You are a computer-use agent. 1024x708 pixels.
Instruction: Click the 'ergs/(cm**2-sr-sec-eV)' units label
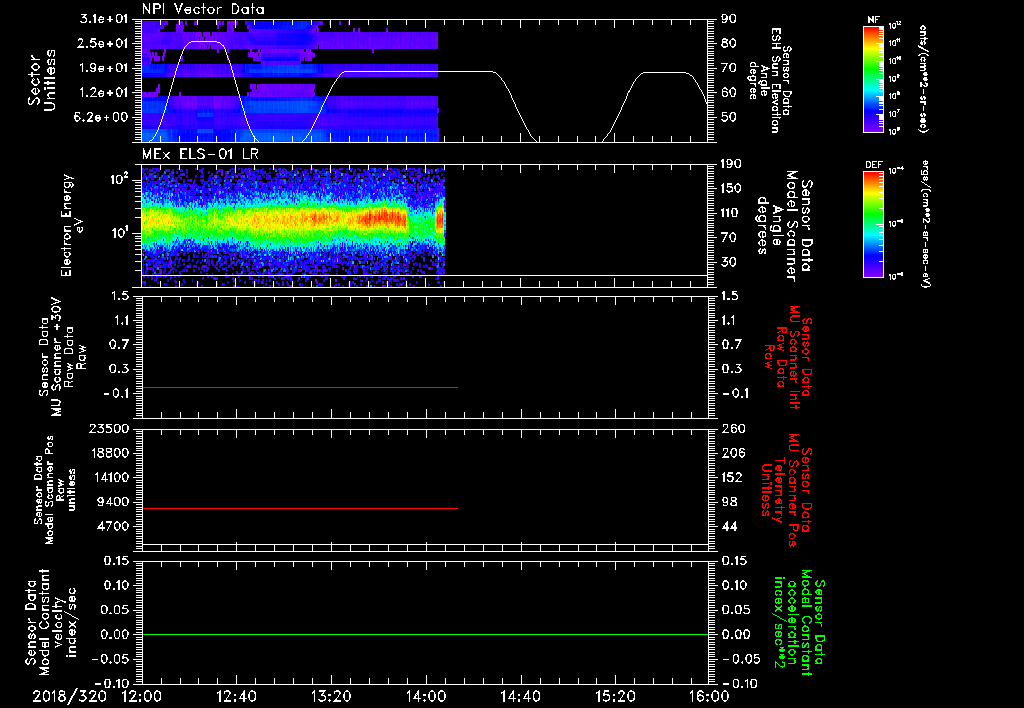[x=925, y=224]
